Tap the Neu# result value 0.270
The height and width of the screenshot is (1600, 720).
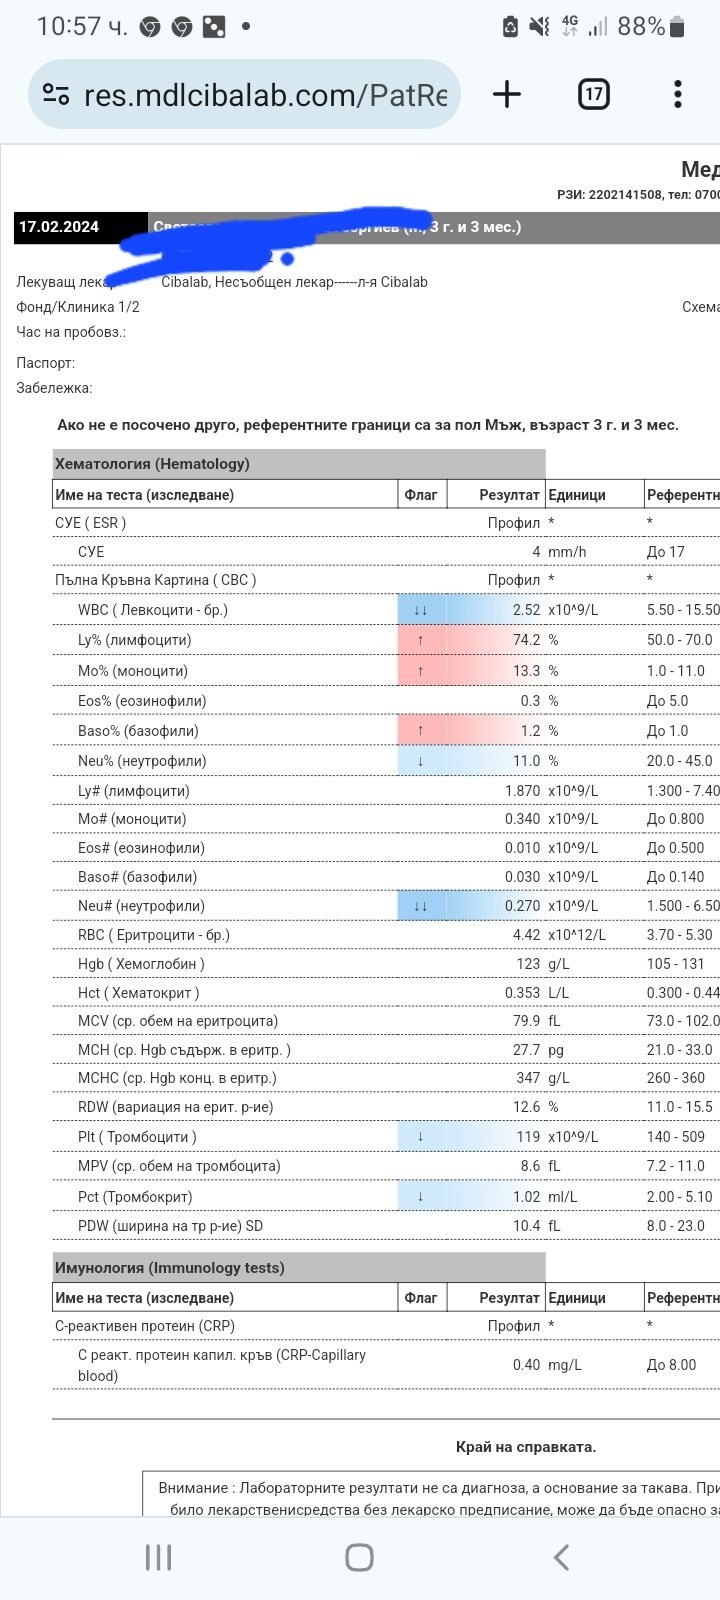[521, 906]
